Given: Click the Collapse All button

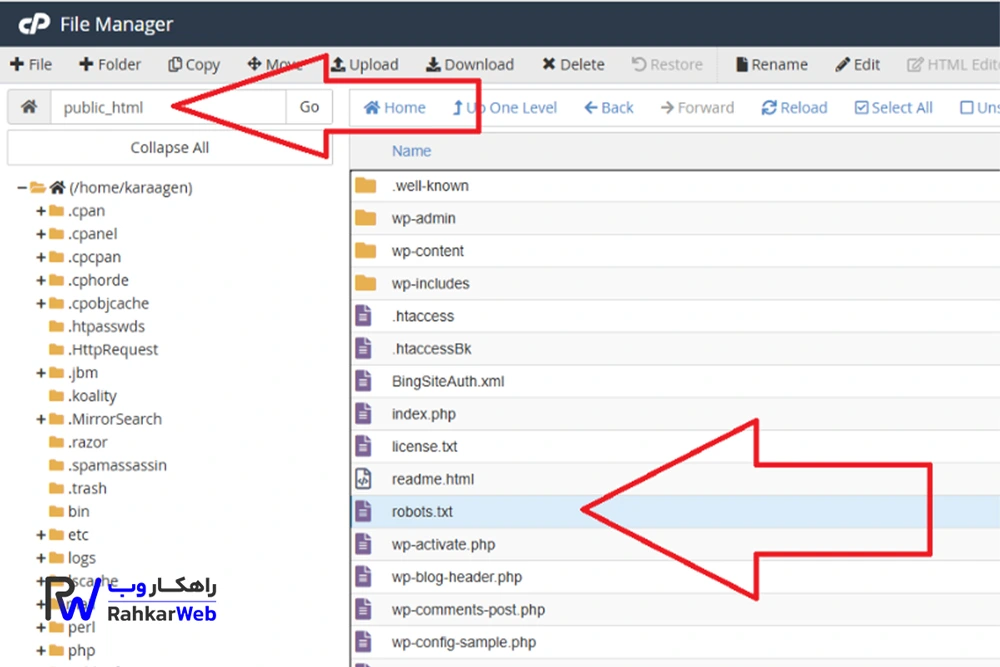Looking at the screenshot, I should point(170,147).
